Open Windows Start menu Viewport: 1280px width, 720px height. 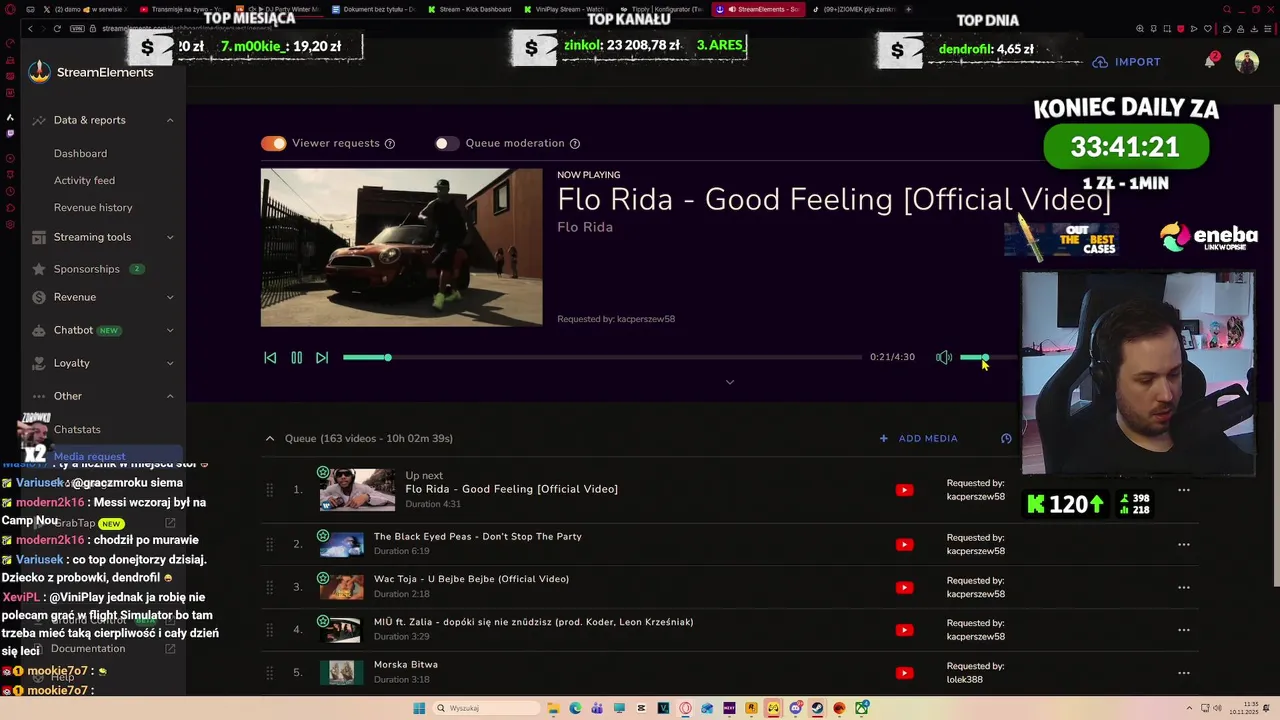click(x=419, y=708)
